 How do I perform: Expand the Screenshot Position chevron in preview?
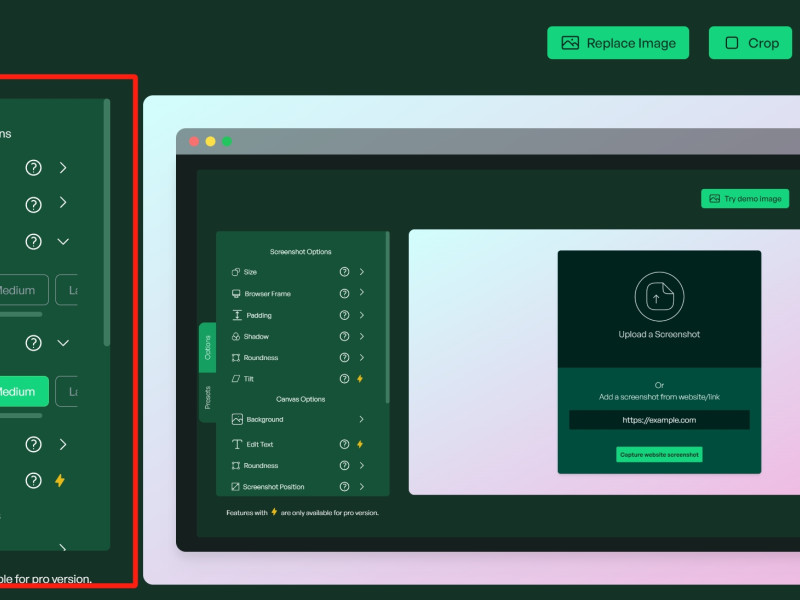tap(362, 487)
